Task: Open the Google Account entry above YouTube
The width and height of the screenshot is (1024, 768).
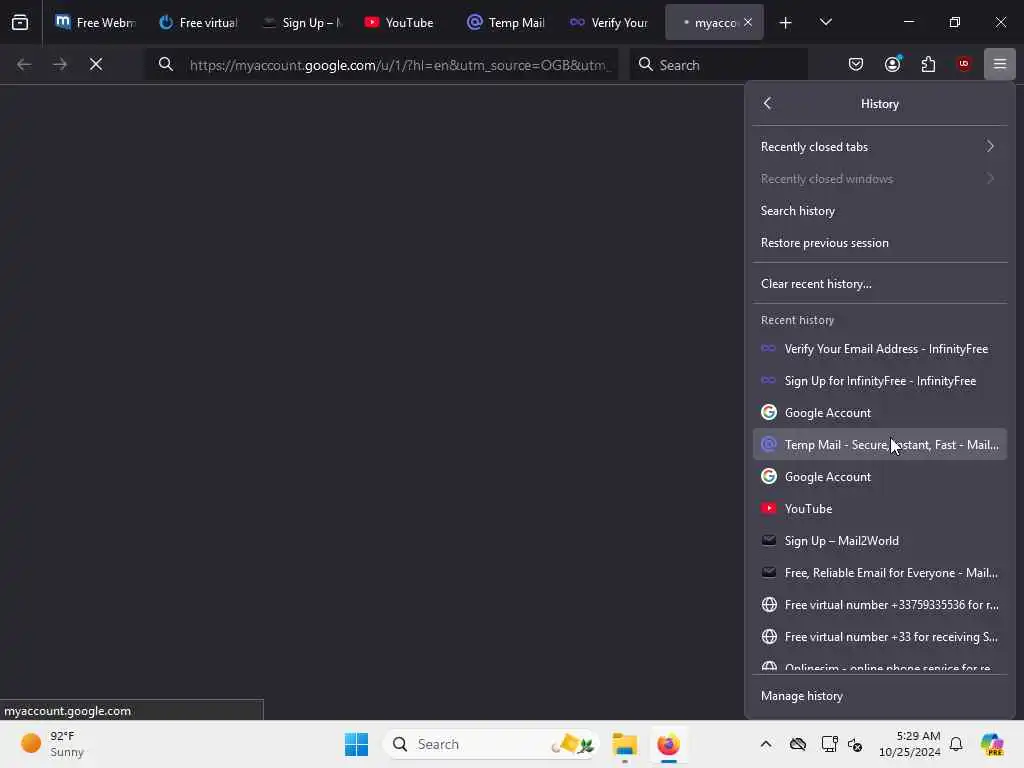Action: point(880,477)
